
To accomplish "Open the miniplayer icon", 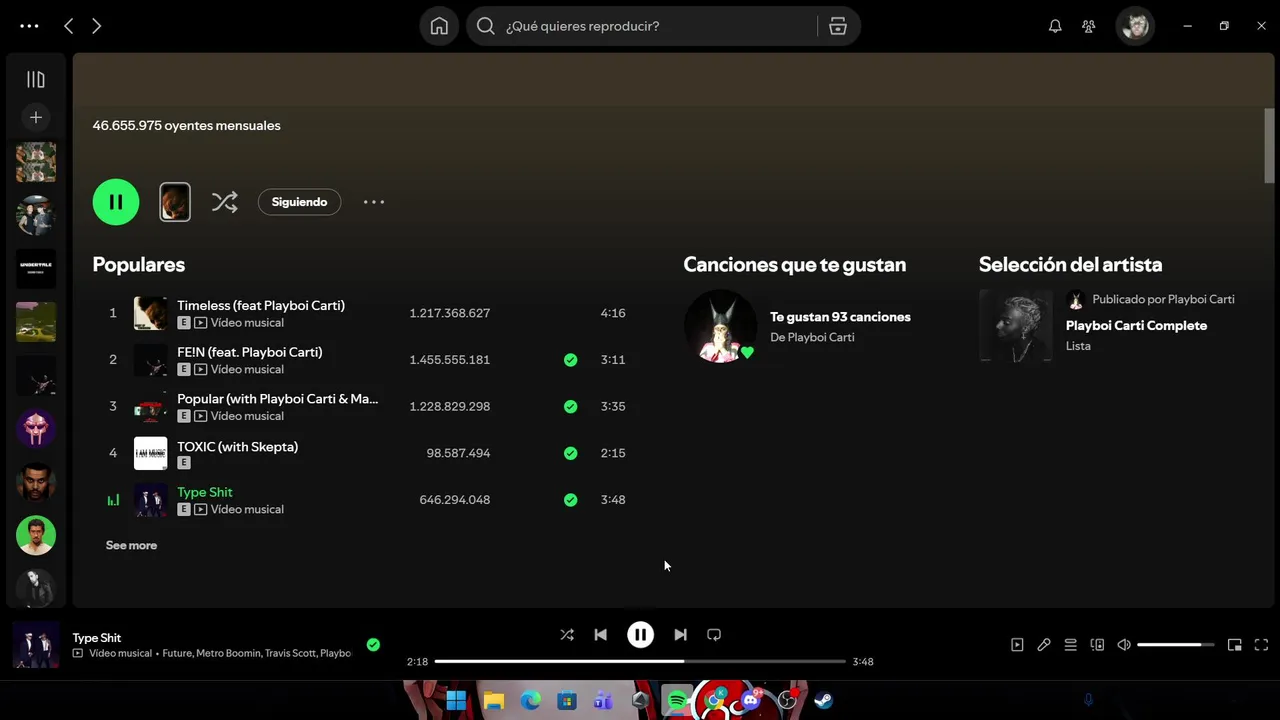I will coord(1235,645).
